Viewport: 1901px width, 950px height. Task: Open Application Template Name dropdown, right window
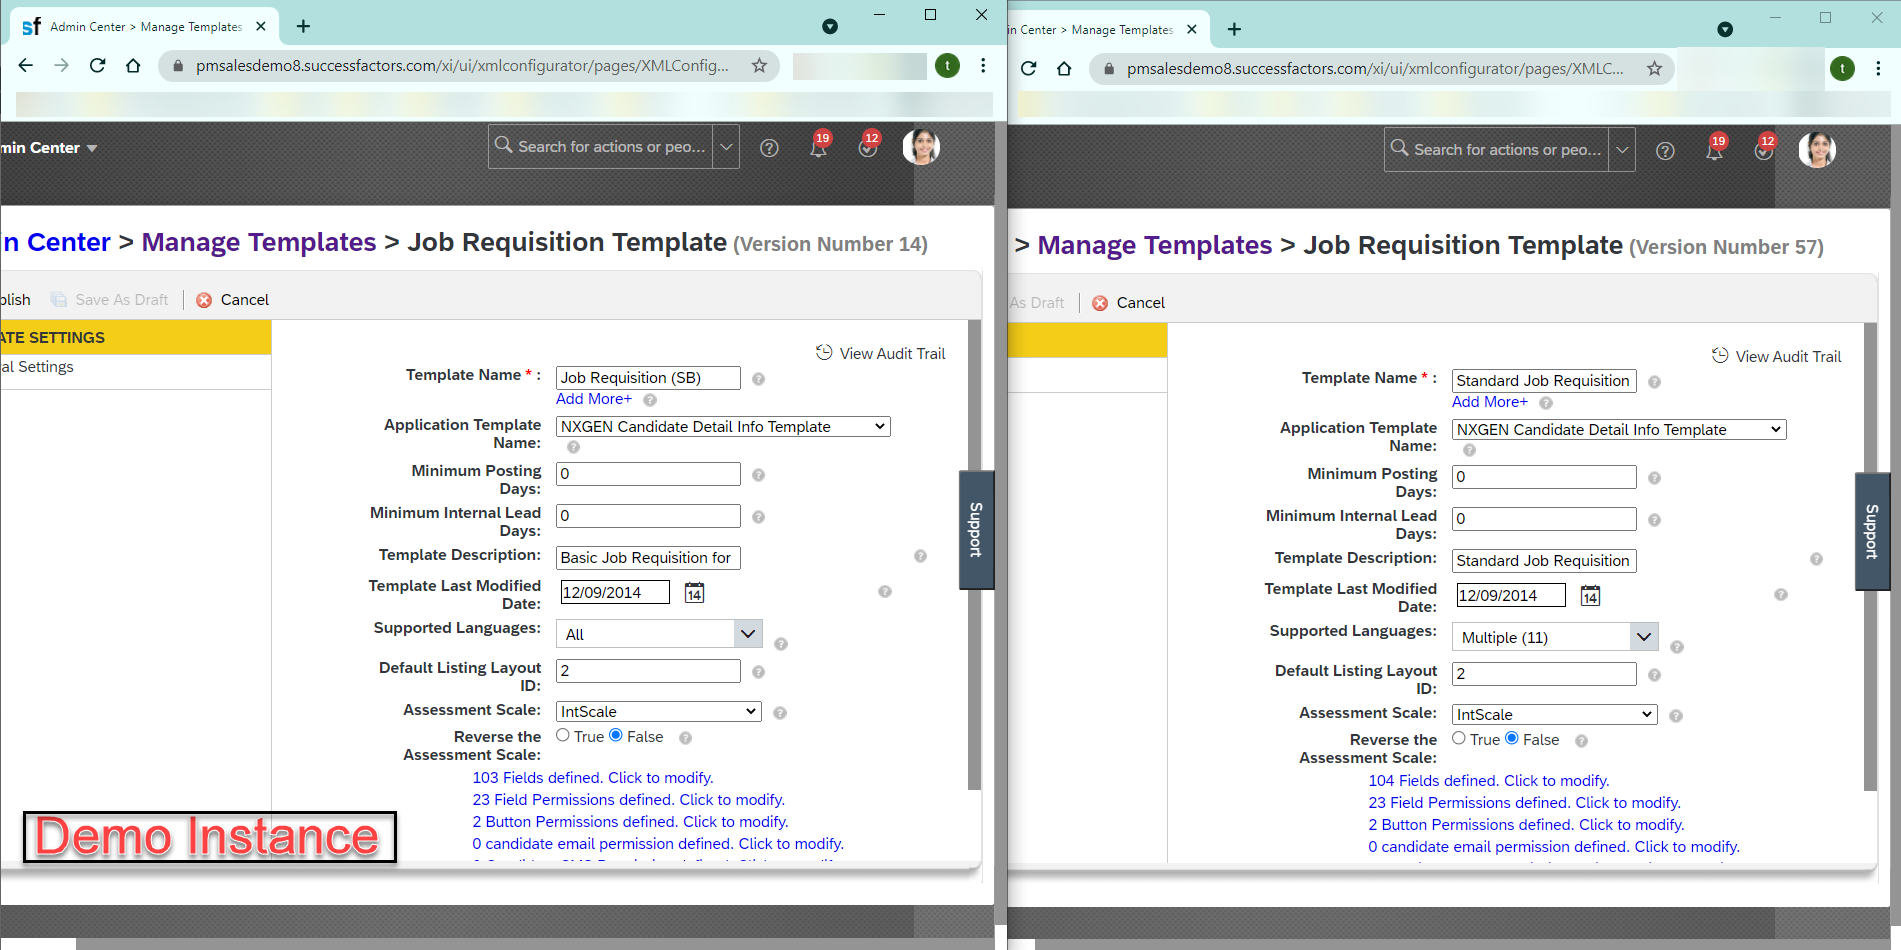pyautogui.click(x=1619, y=430)
